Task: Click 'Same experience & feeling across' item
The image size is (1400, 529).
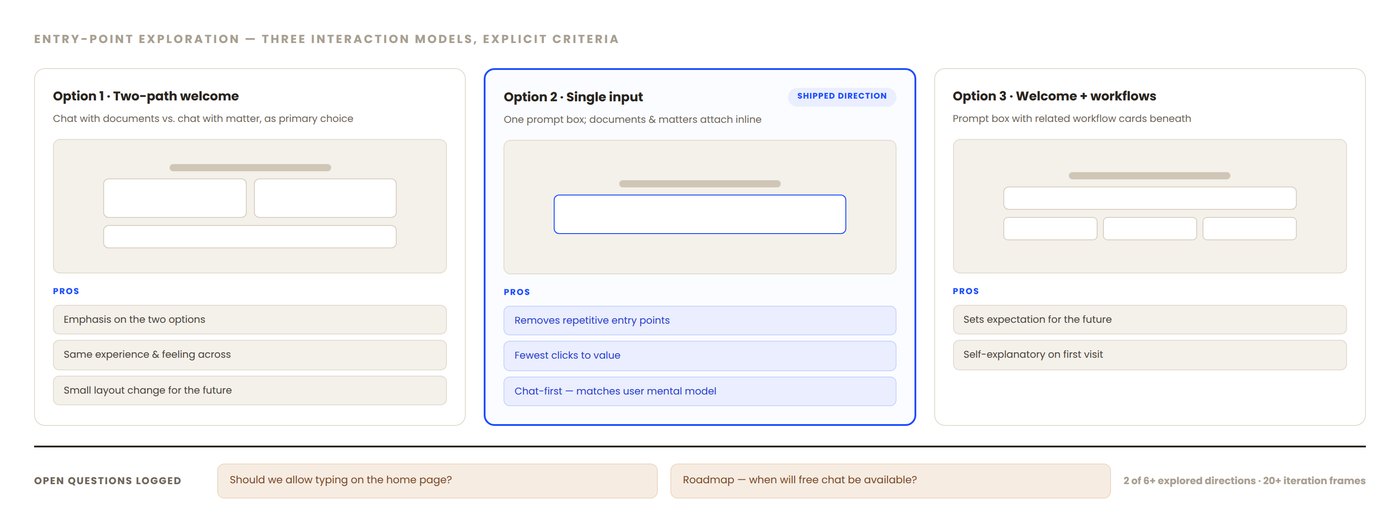Action: coord(250,355)
